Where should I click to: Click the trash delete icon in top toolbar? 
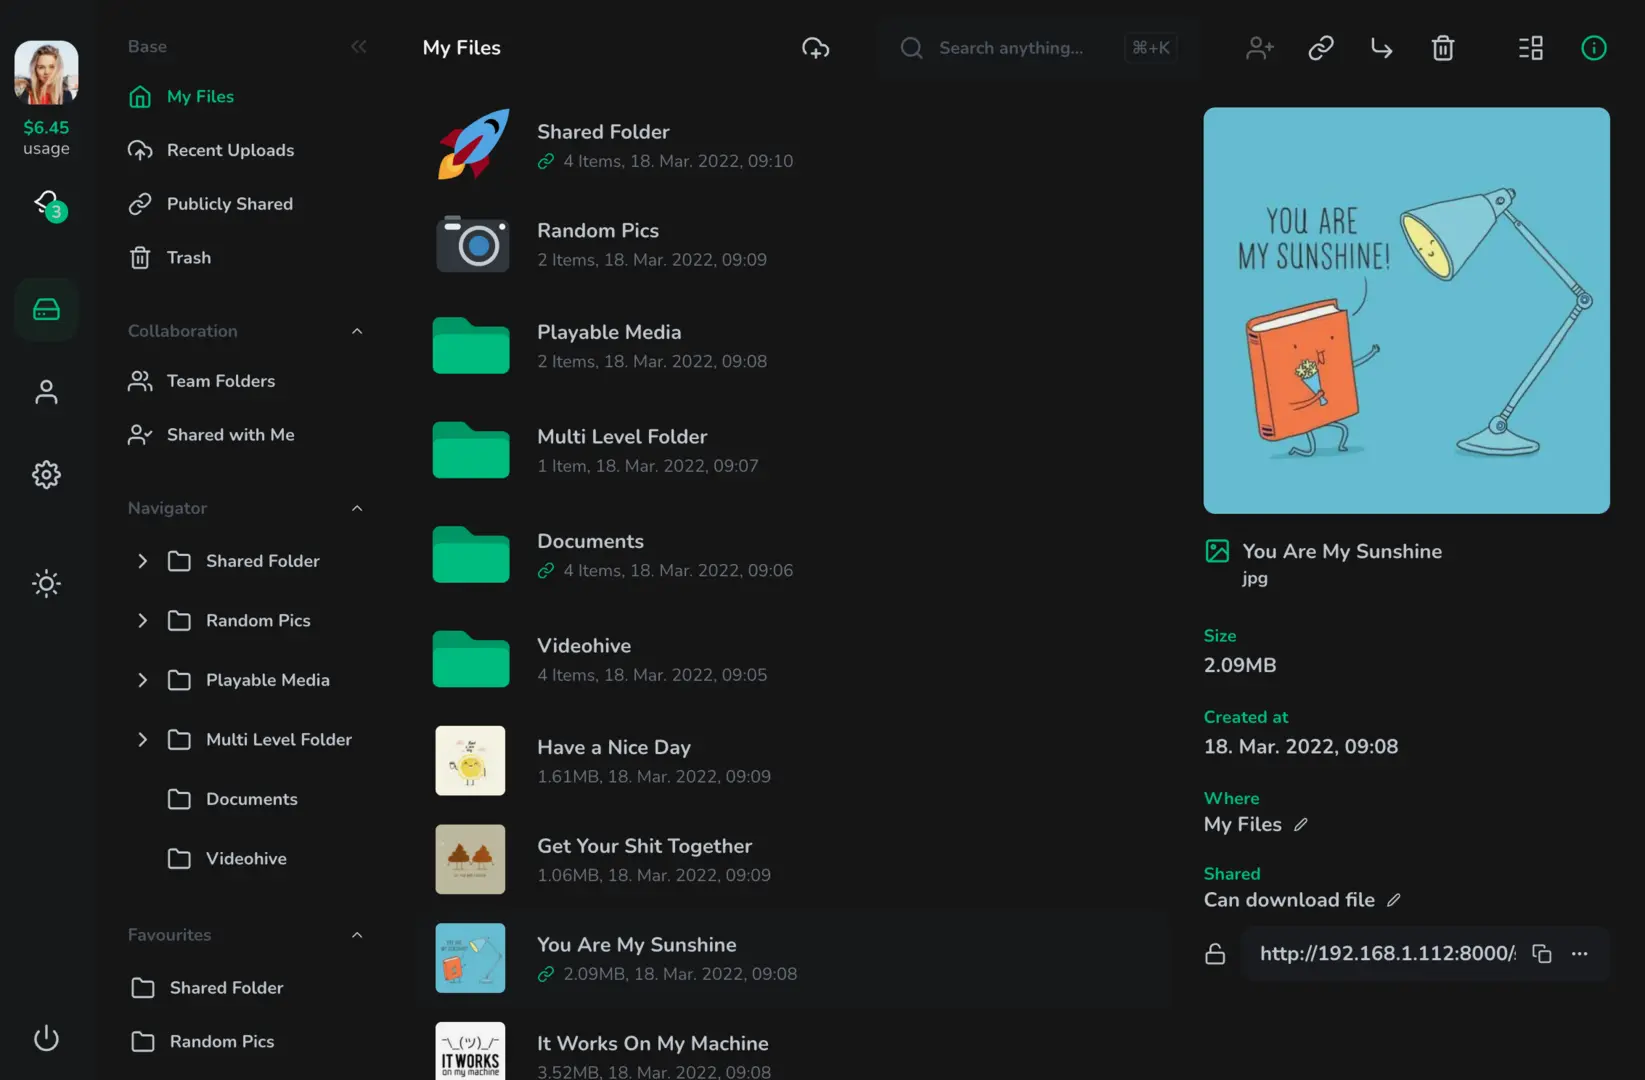click(x=1442, y=48)
